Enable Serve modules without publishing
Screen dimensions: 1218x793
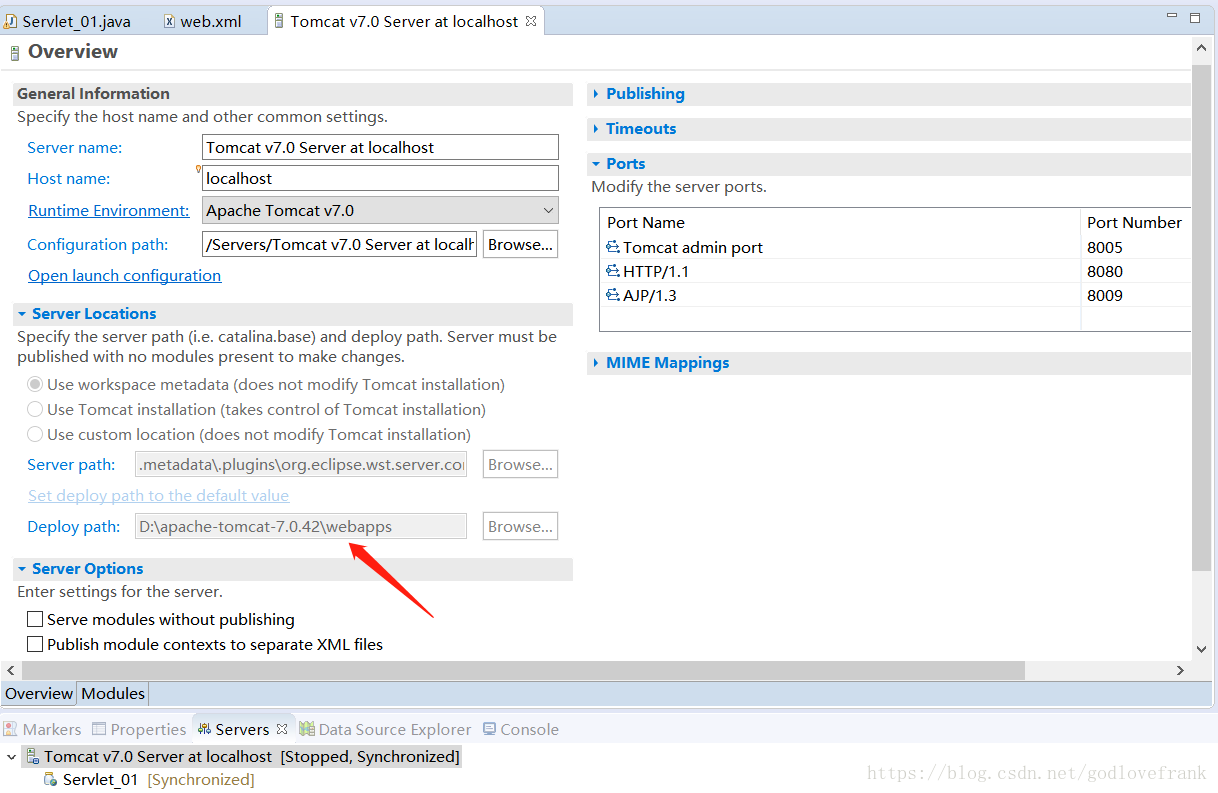(35, 619)
